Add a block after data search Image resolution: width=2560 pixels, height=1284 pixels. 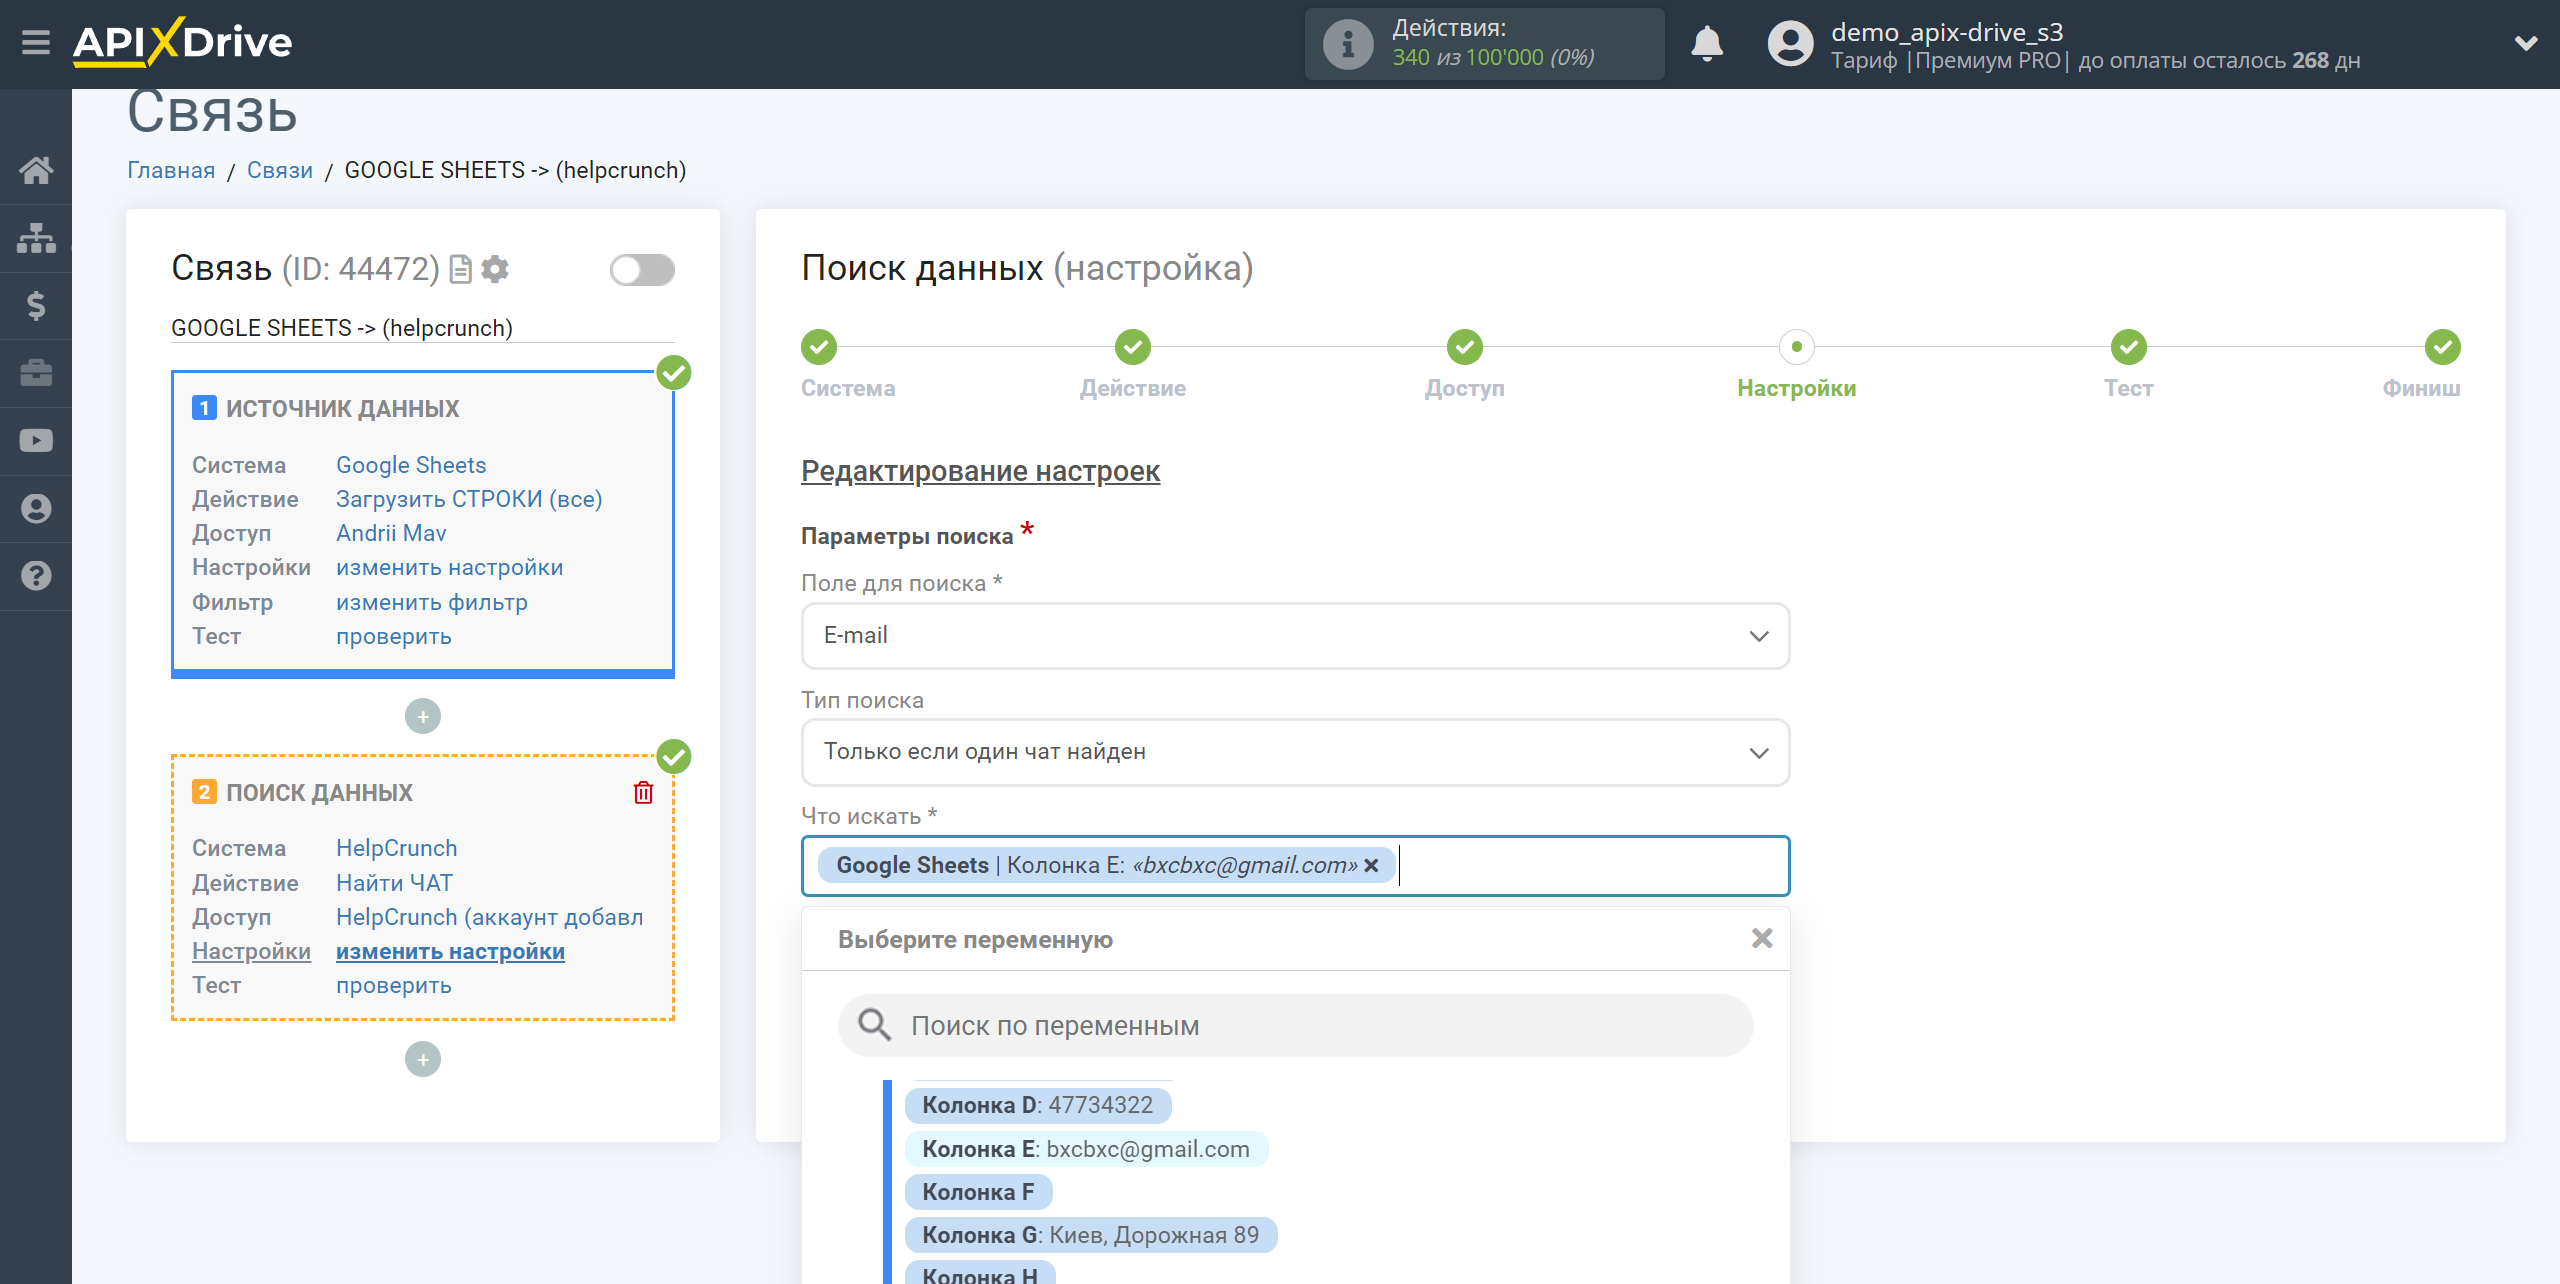click(x=423, y=1059)
